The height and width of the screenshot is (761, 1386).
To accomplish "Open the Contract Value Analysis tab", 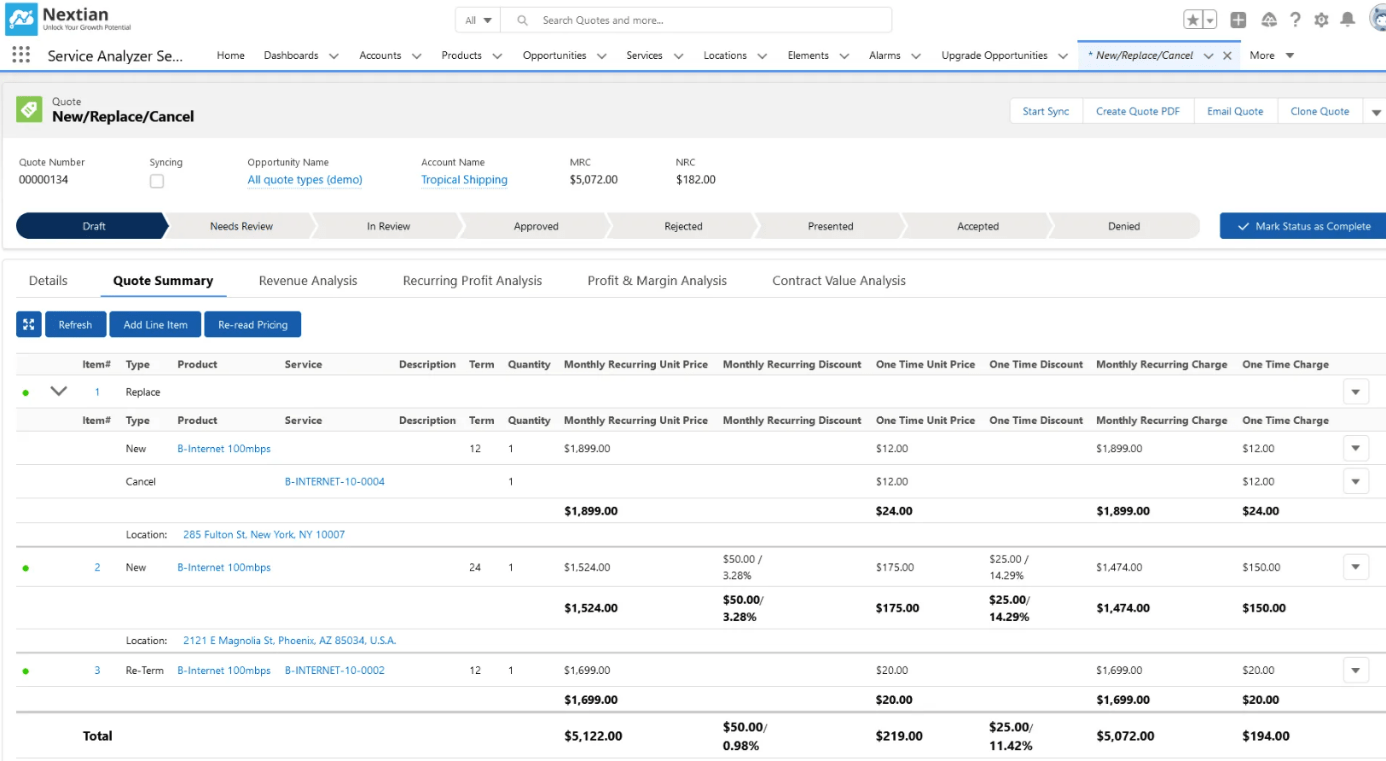I will point(838,281).
